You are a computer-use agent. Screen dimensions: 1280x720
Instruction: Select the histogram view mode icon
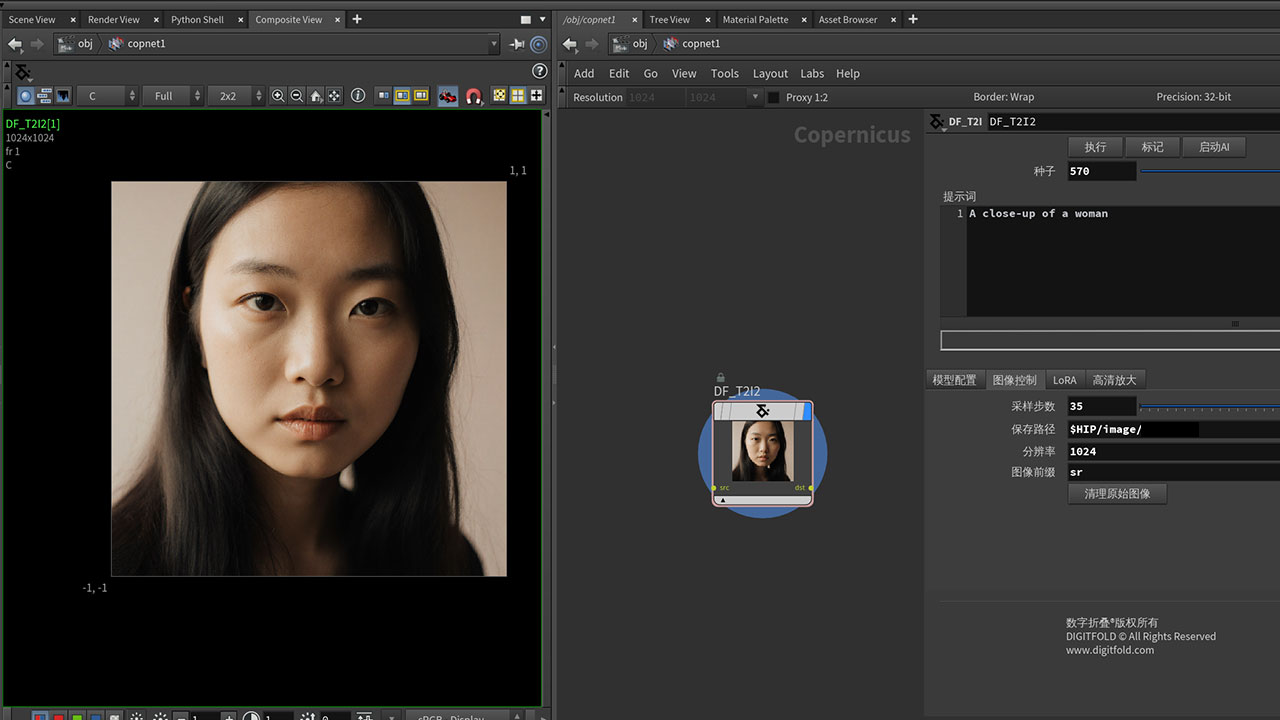[63, 96]
